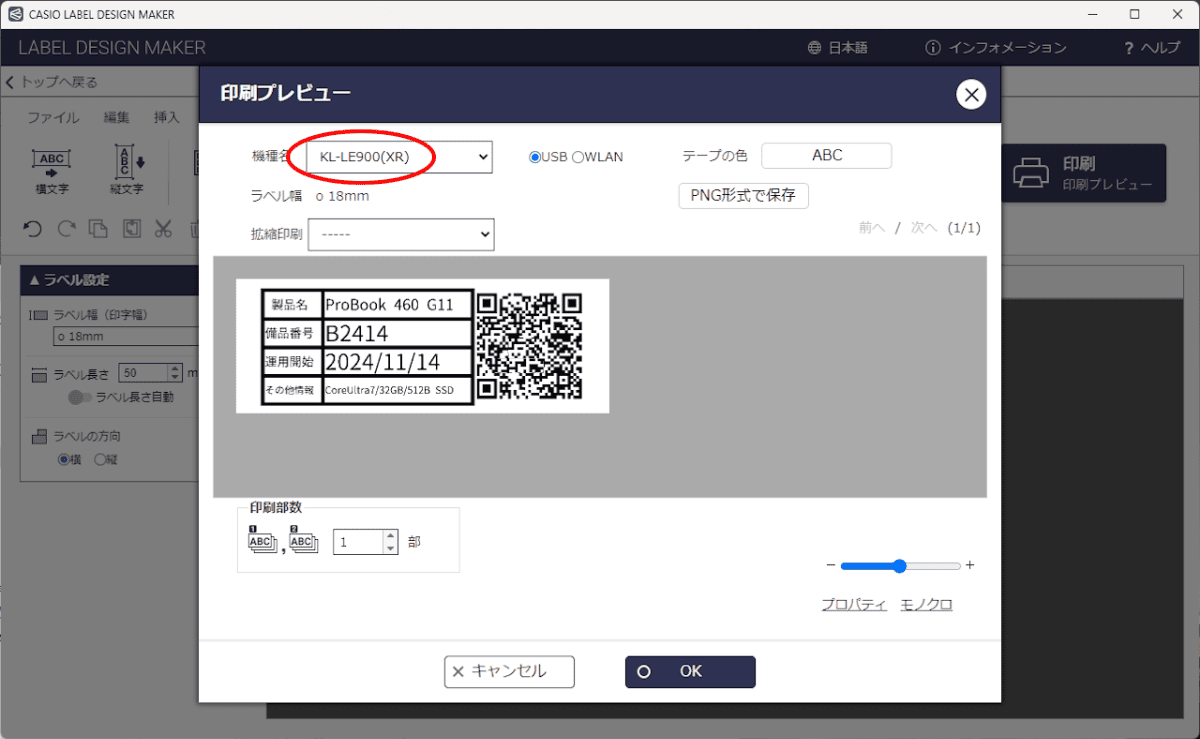This screenshot has width=1200, height=739.
Task: Open the ヘルプ menu item
Action: tap(1161, 48)
